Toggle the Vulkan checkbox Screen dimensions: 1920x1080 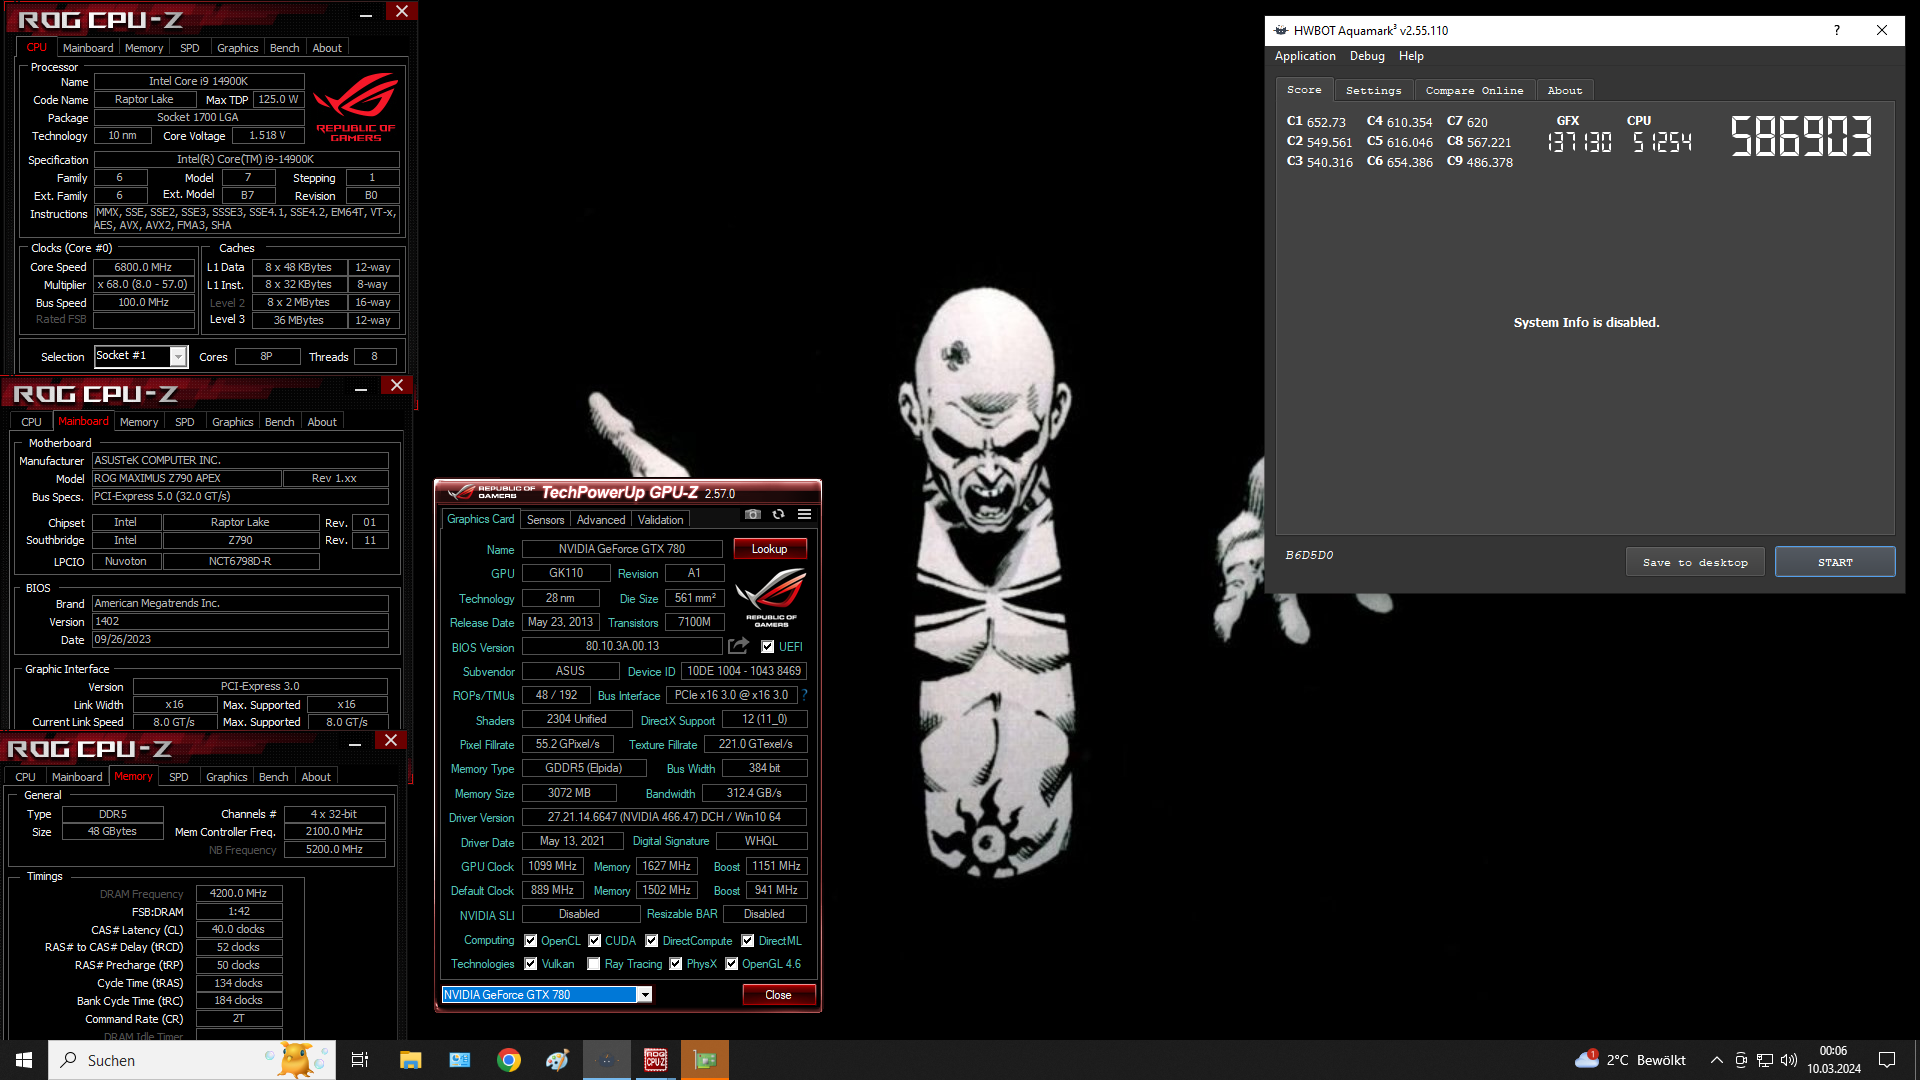pos(531,964)
